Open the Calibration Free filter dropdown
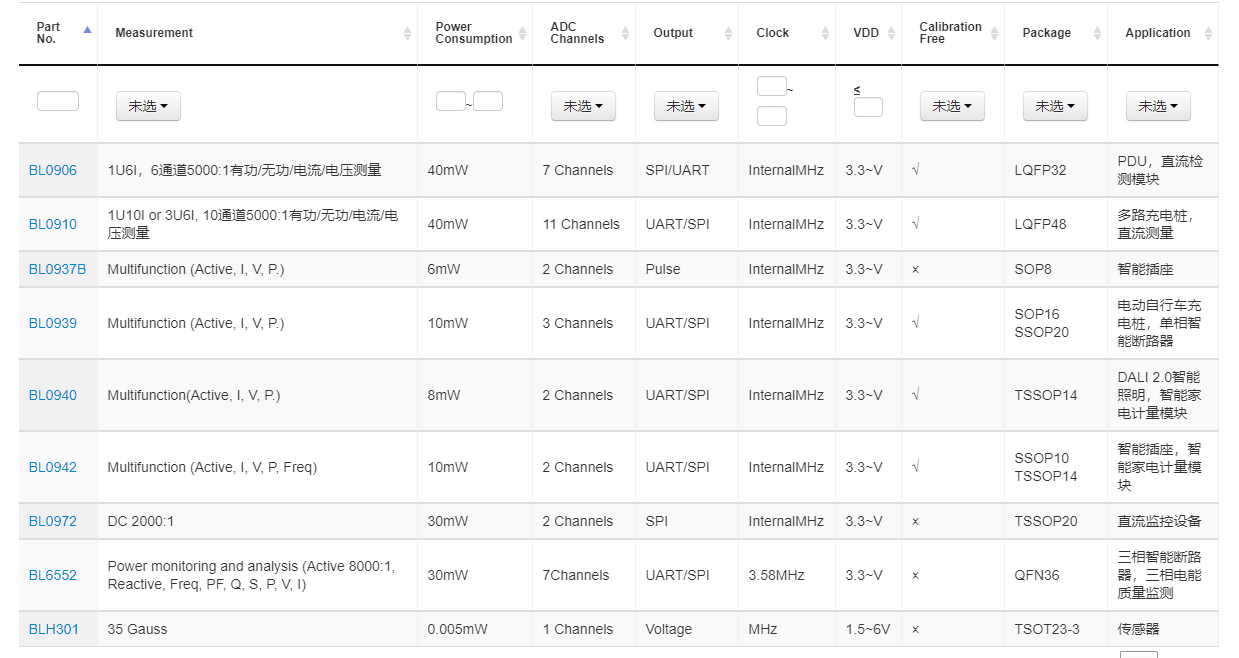Viewport: 1239px width, 658px height. 952,105
